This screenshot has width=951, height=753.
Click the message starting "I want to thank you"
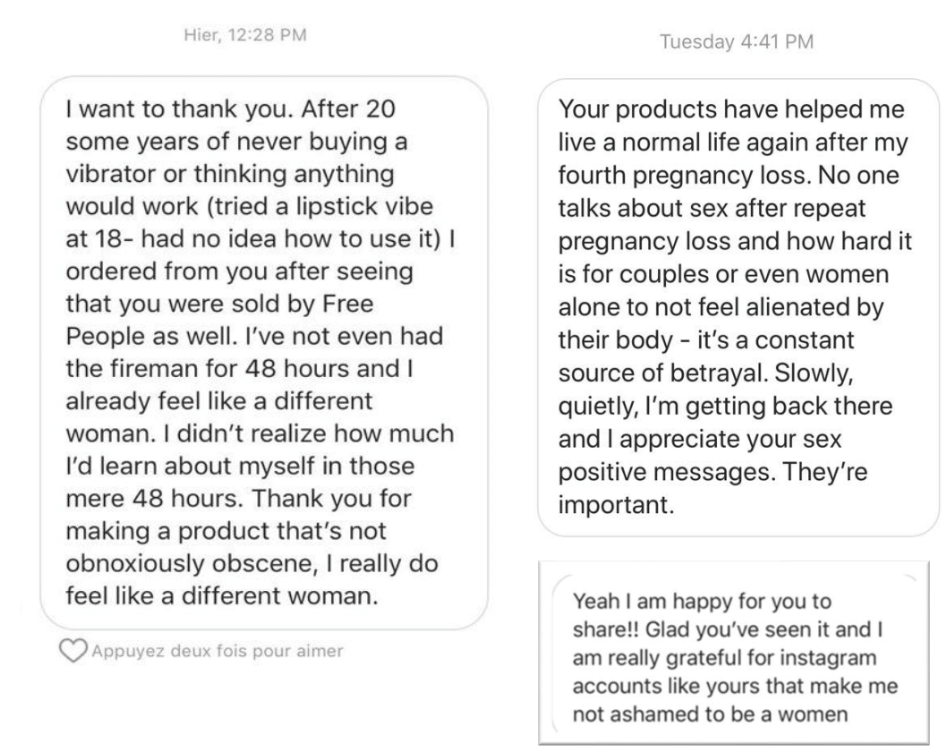click(264, 353)
